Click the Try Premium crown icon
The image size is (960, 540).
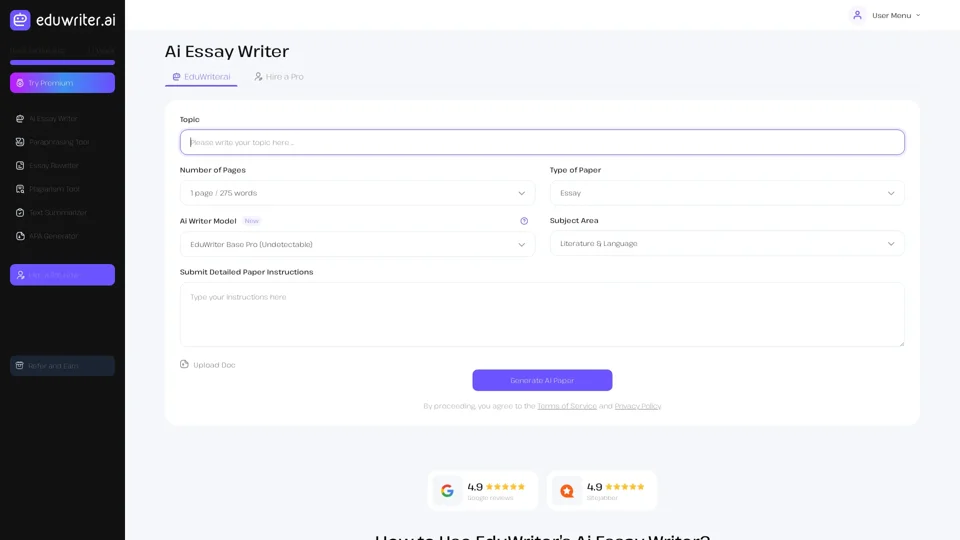[x=20, y=83]
